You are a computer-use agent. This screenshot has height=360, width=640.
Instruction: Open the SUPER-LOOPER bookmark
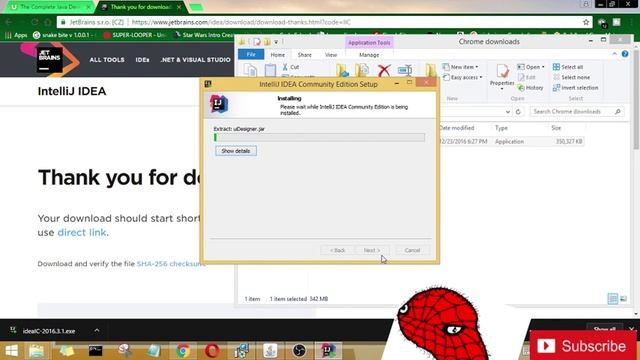(x=134, y=35)
